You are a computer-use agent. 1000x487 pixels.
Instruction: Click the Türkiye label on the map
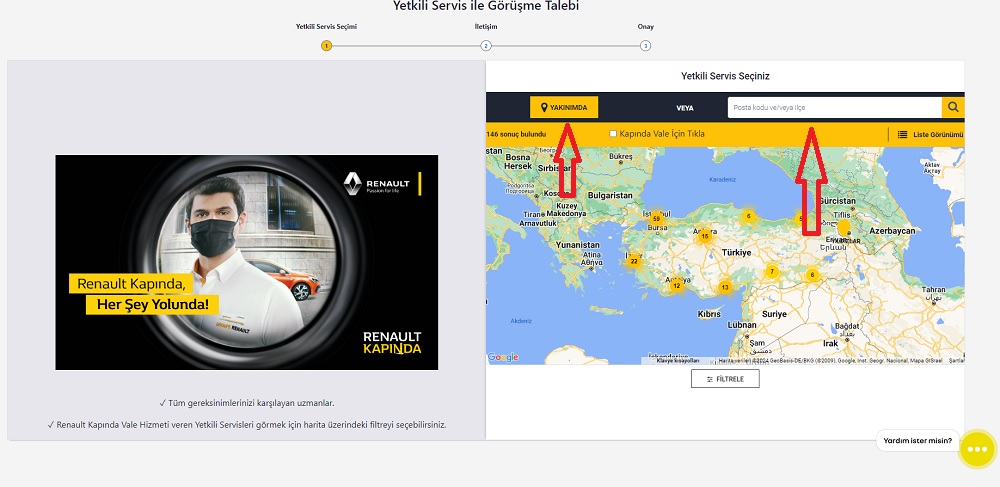point(736,253)
